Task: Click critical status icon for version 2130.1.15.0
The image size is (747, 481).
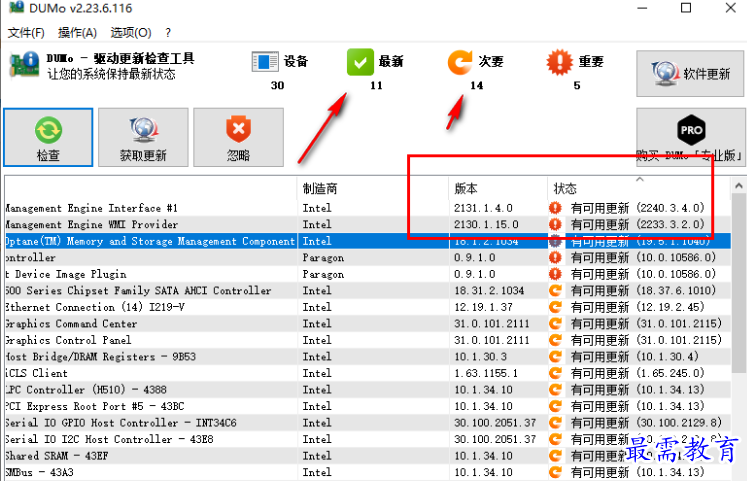Action: point(555,224)
